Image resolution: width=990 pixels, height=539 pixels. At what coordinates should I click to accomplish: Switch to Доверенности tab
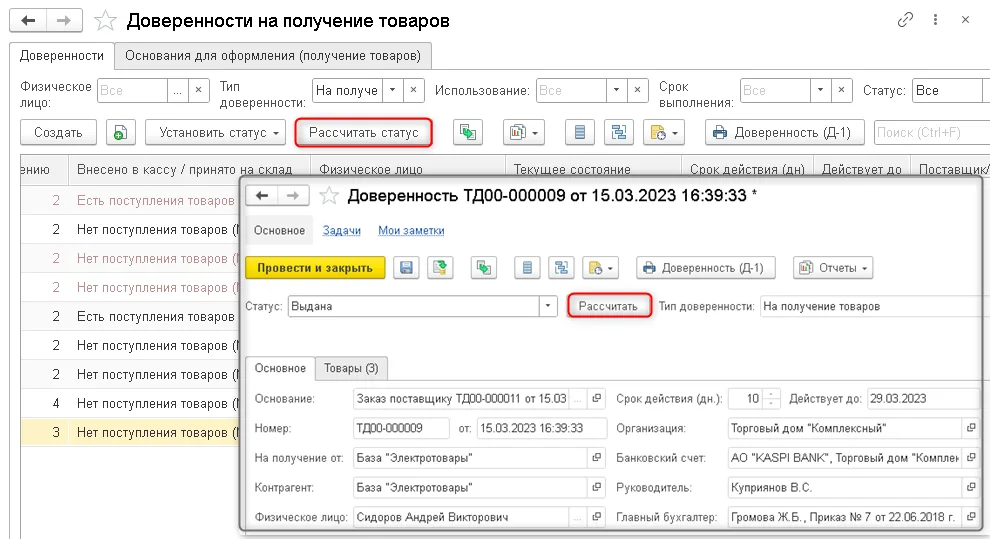(x=62, y=56)
